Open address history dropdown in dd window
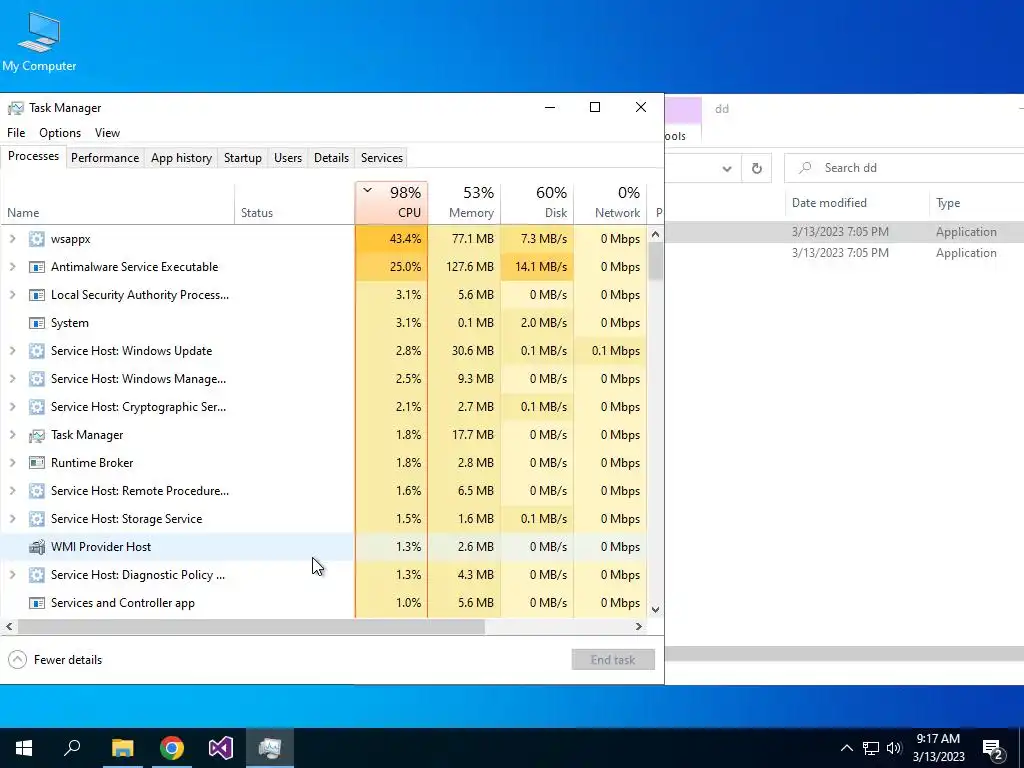The image size is (1024, 768). click(727, 168)
